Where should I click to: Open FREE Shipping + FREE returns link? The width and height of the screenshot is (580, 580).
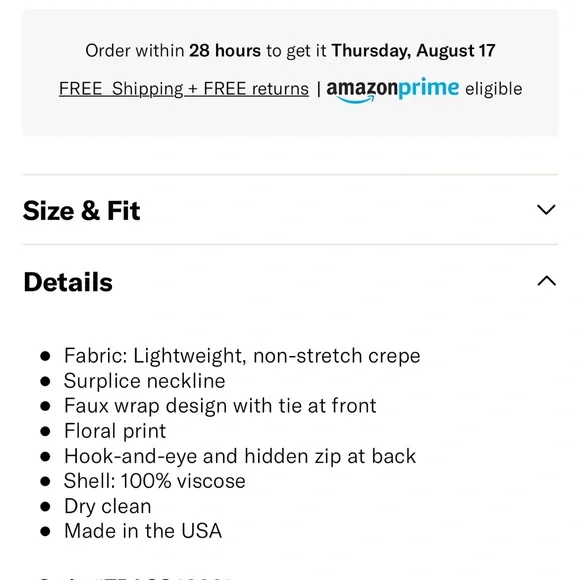(184, 89)
